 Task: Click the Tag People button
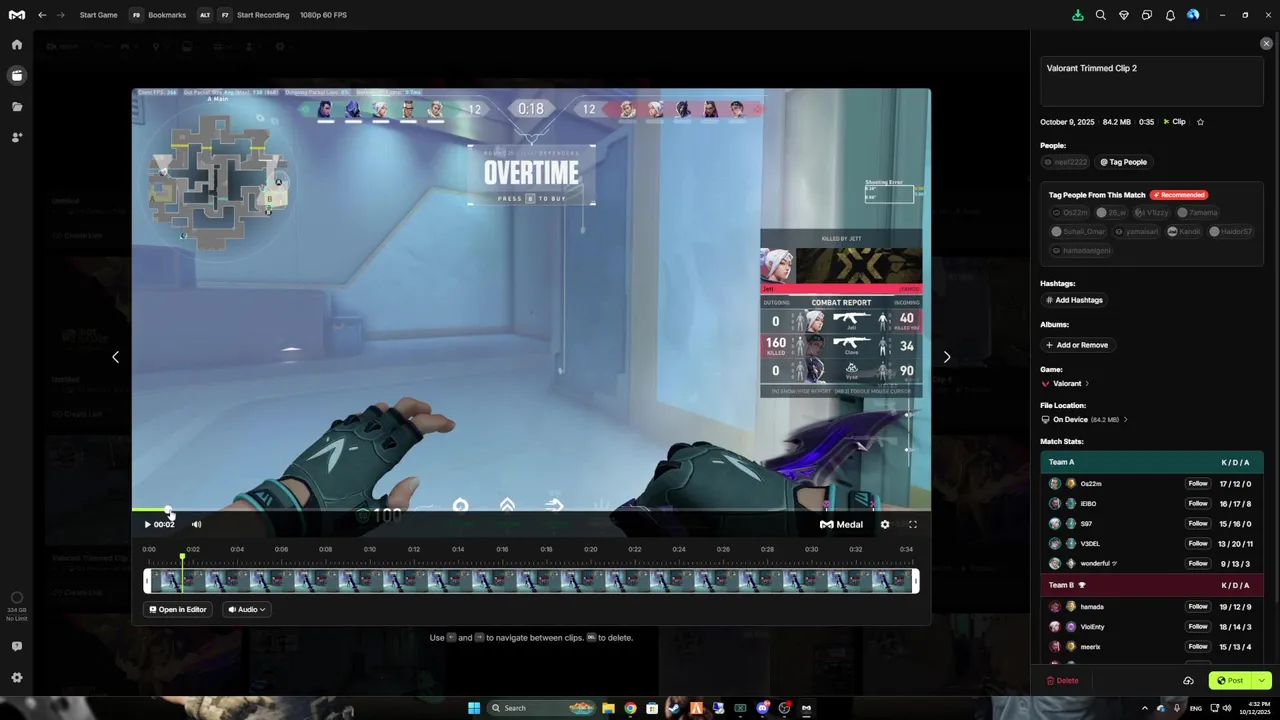(1123, 162)
